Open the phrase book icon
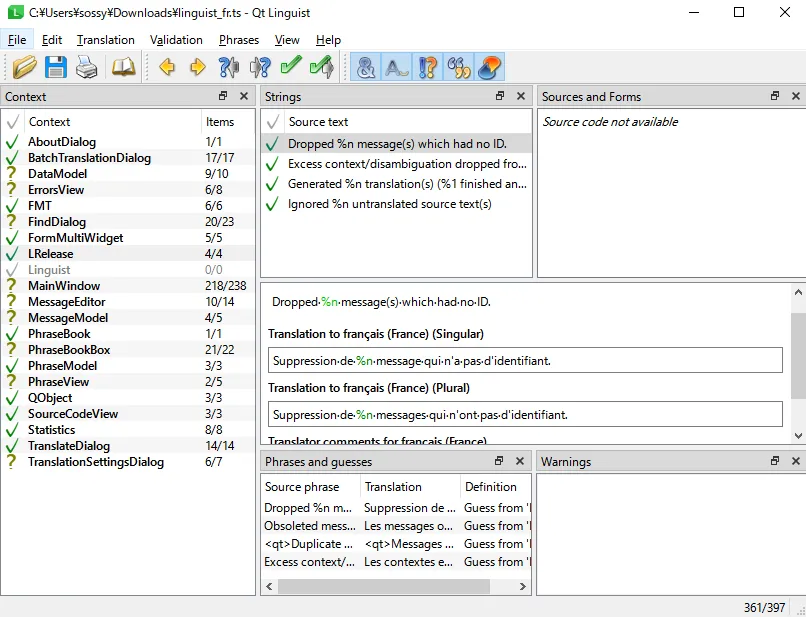 click(x=122, y=66)
